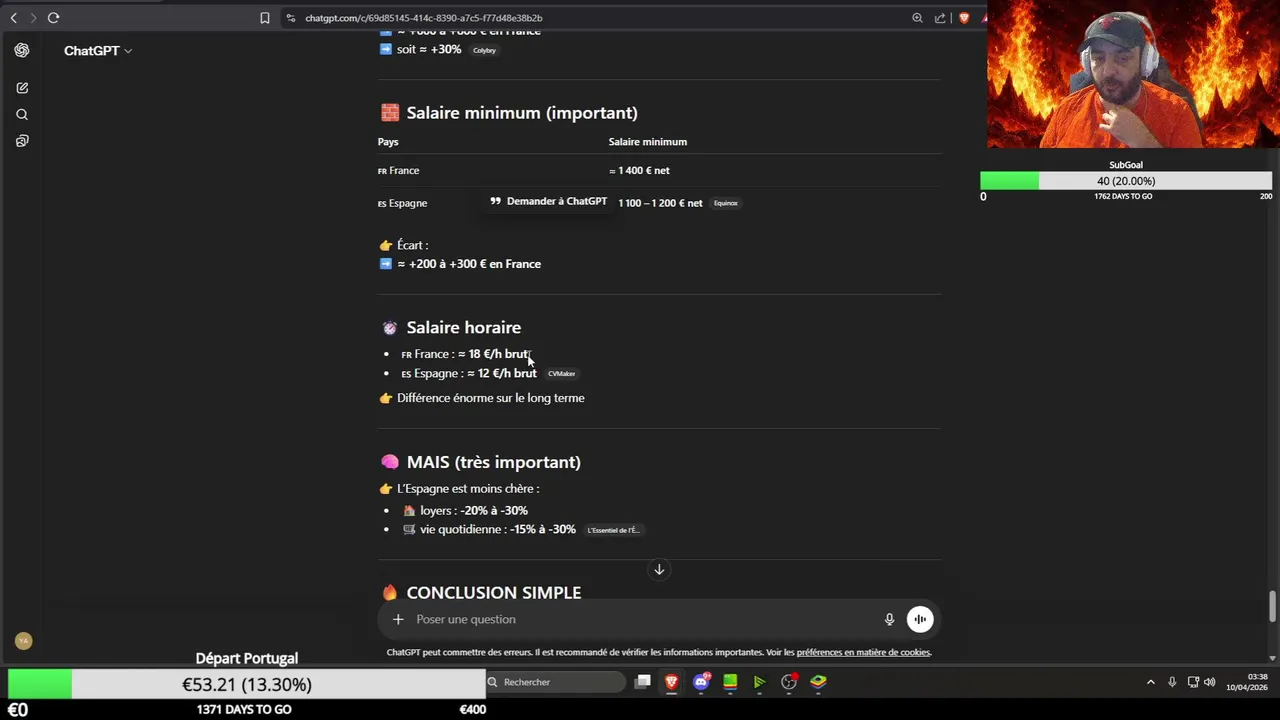Image resolution: width=1280 pixels, height=720 pixels.
Task: Click the ChatGPT logo in the sidebar
Action: (22, 50)
